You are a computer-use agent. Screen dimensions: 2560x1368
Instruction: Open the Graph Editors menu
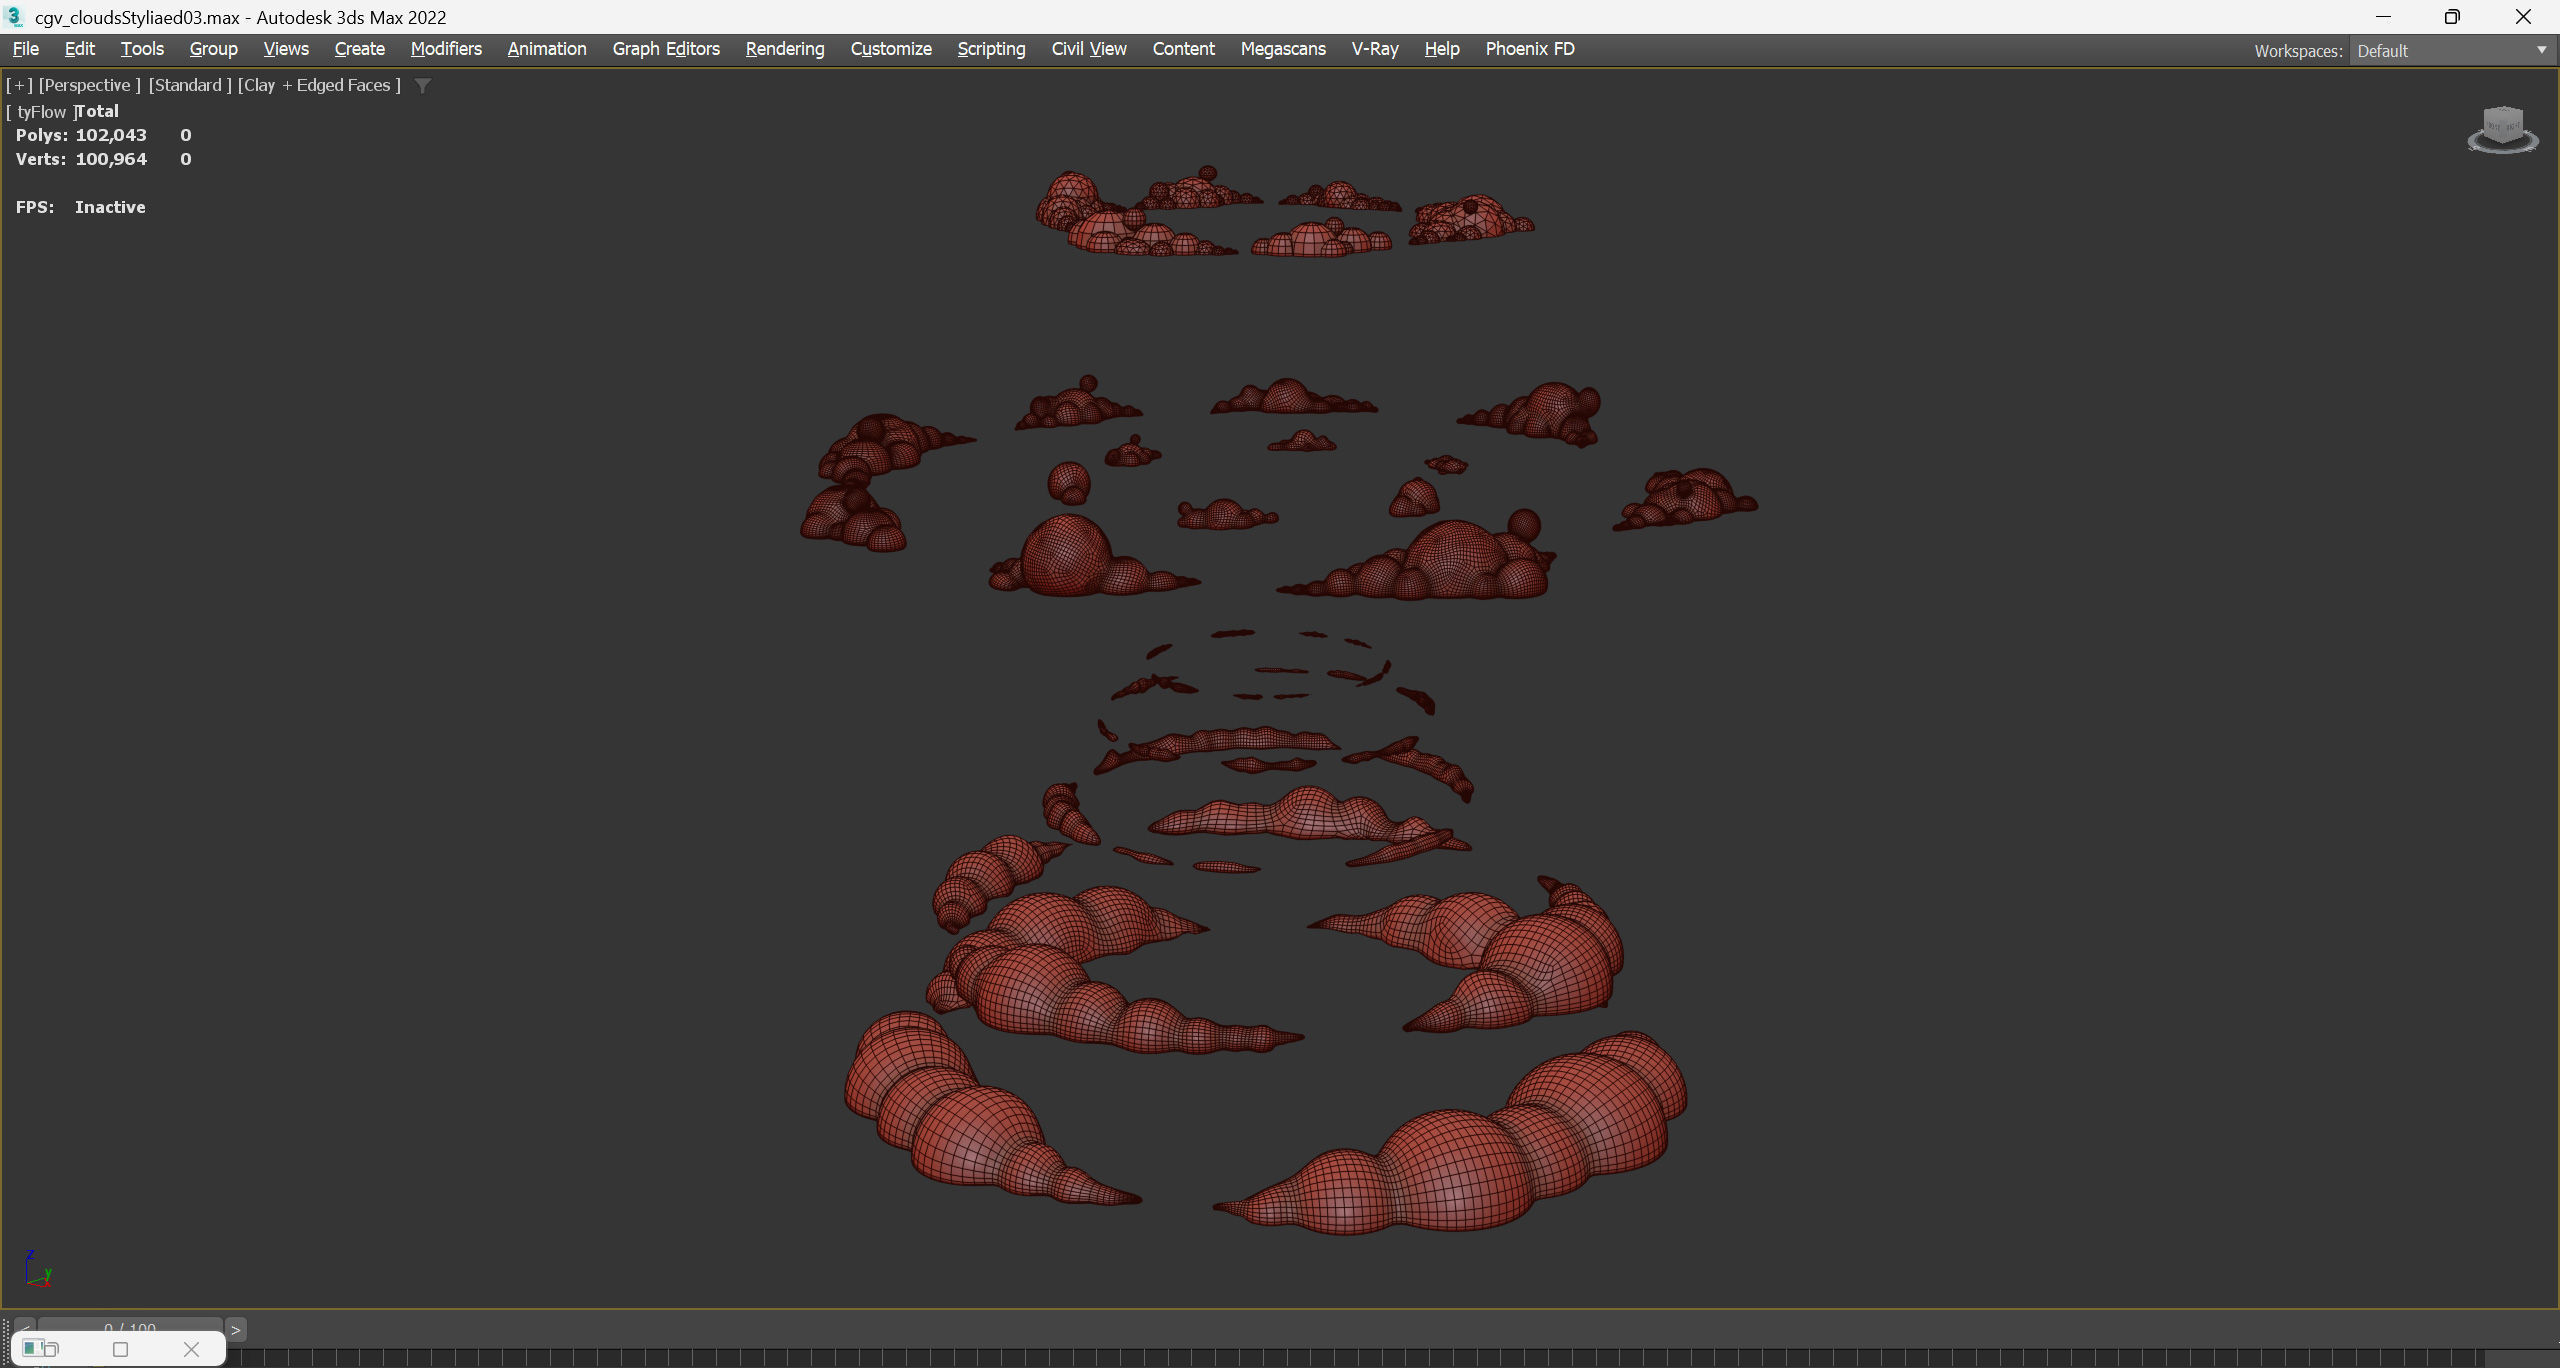pyautogui.click(x=665, y=49)
